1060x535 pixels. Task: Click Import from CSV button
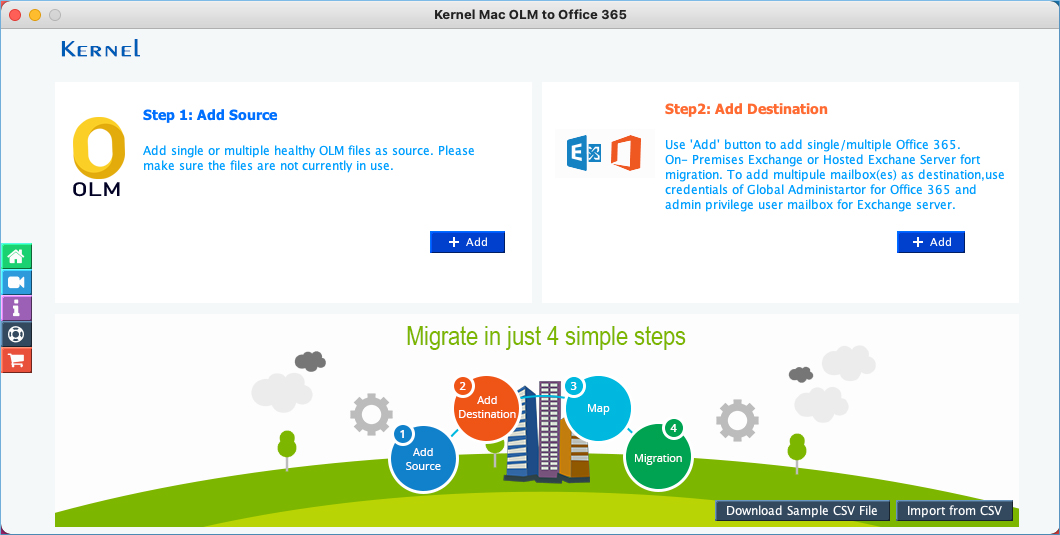click(955, 511)
